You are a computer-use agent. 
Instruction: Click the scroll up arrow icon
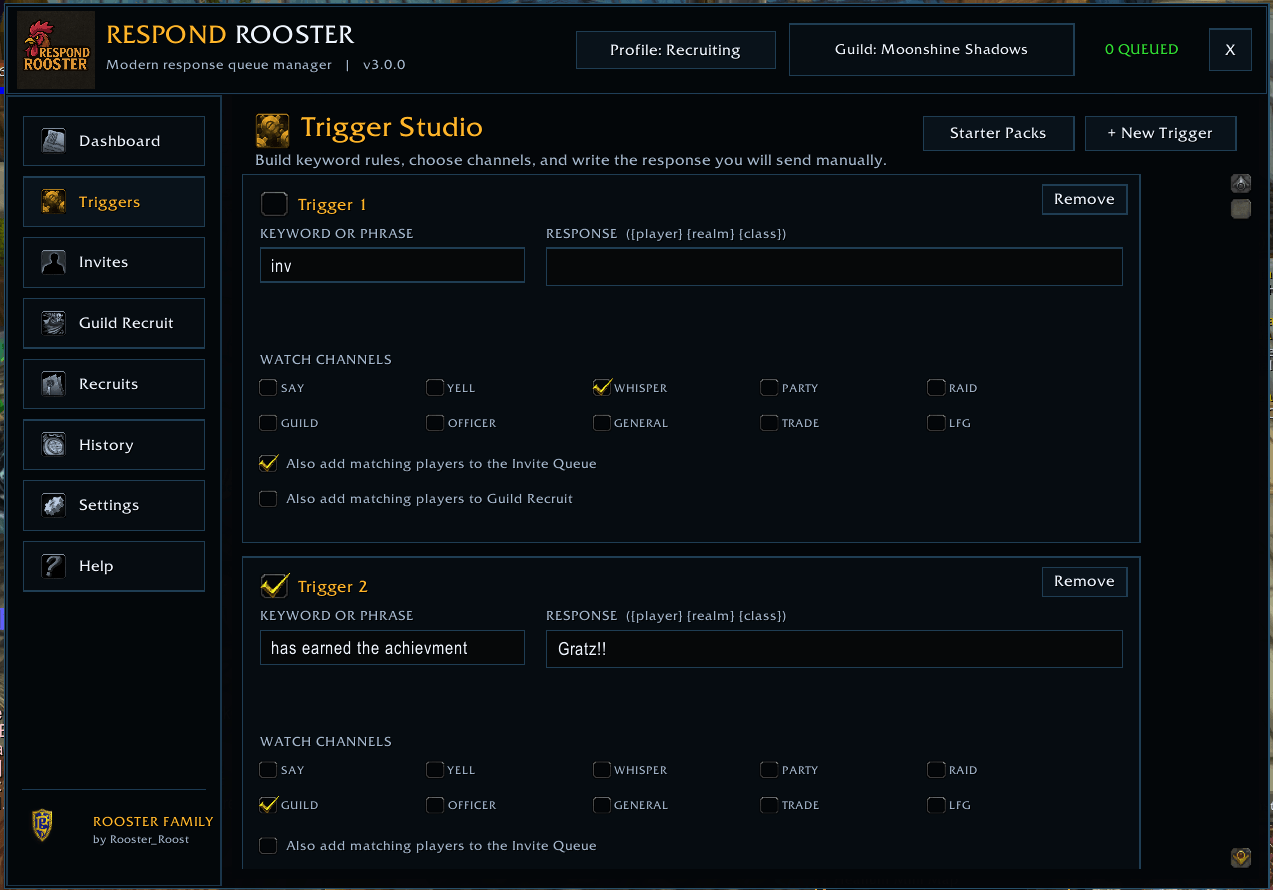tap(1241, 184)
